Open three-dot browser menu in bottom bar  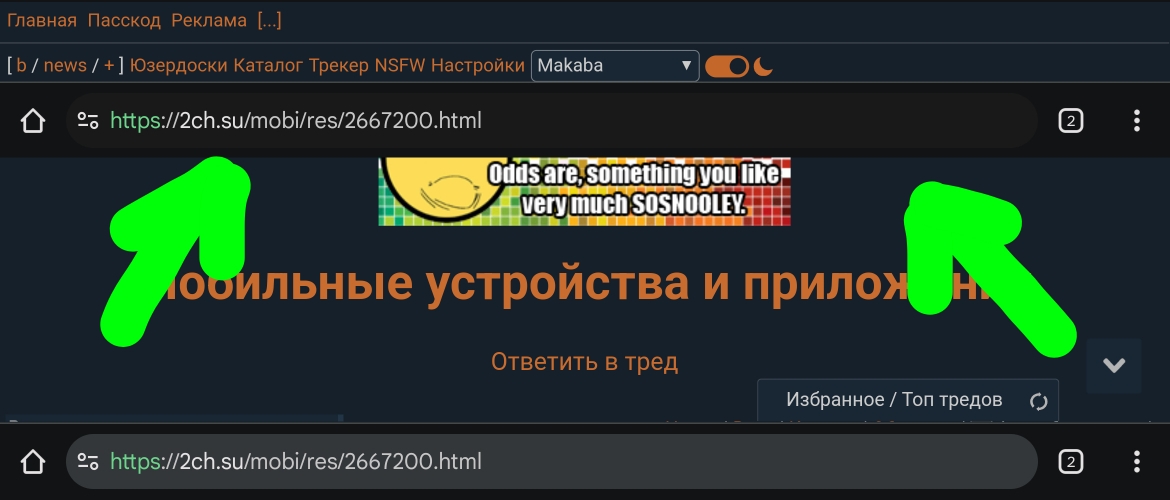1136,462
